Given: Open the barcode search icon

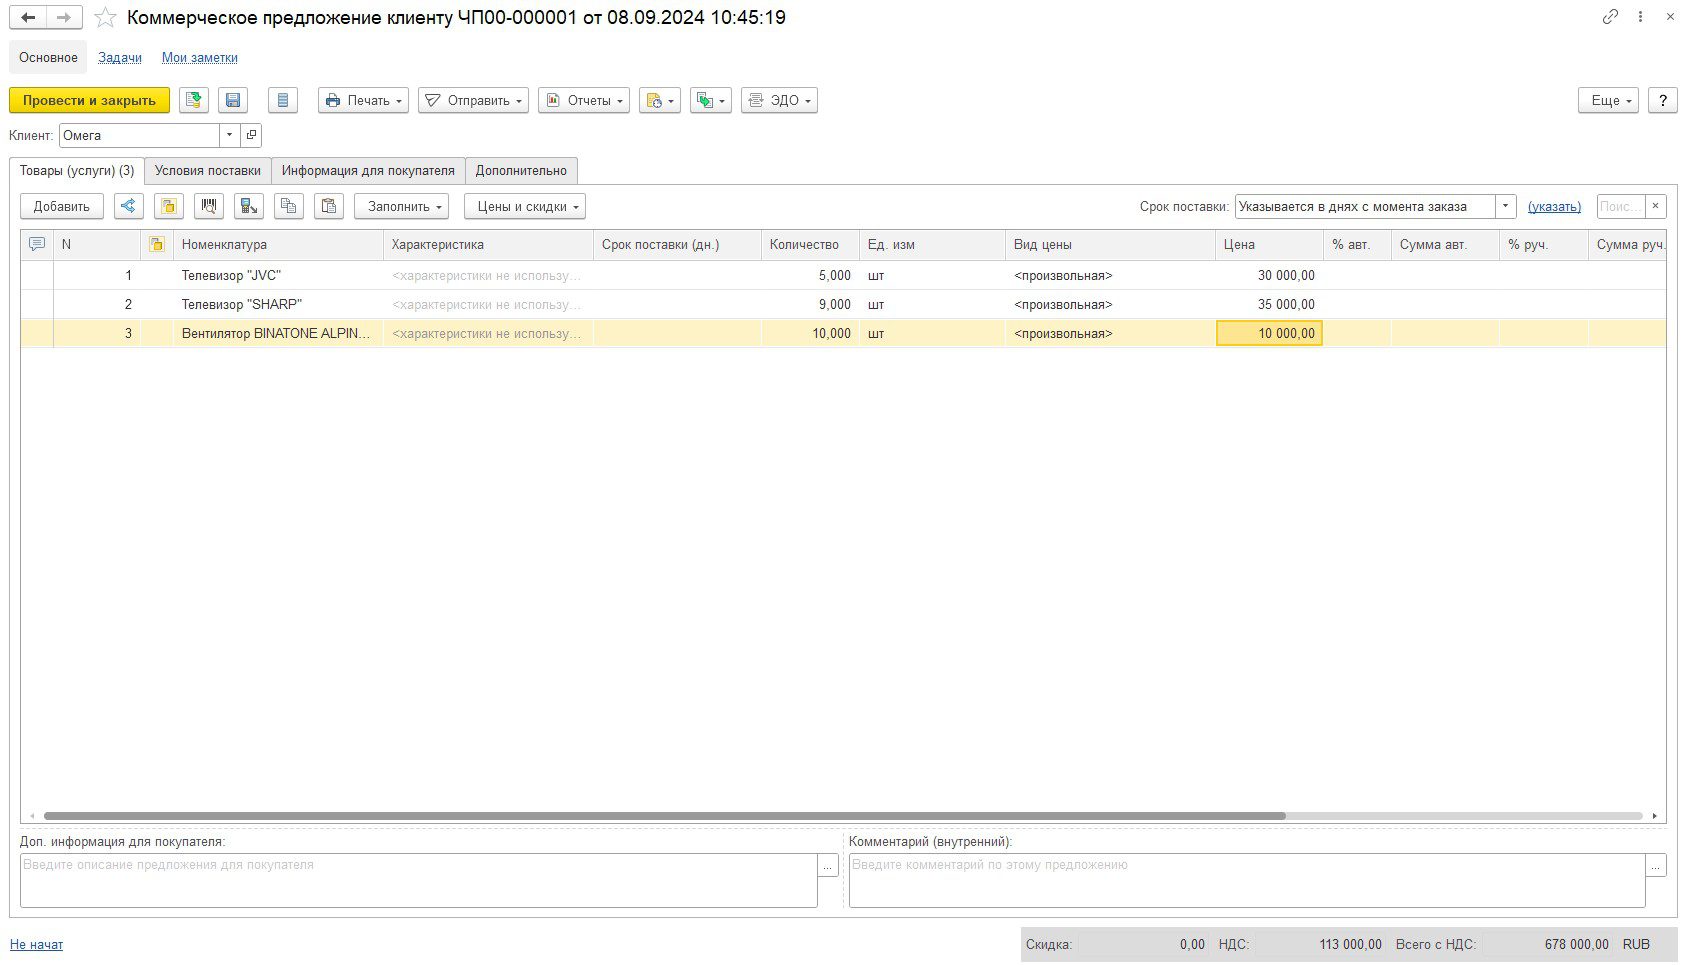Looking at the screenshot, I should pyautogui.click(x=209, y=206).
